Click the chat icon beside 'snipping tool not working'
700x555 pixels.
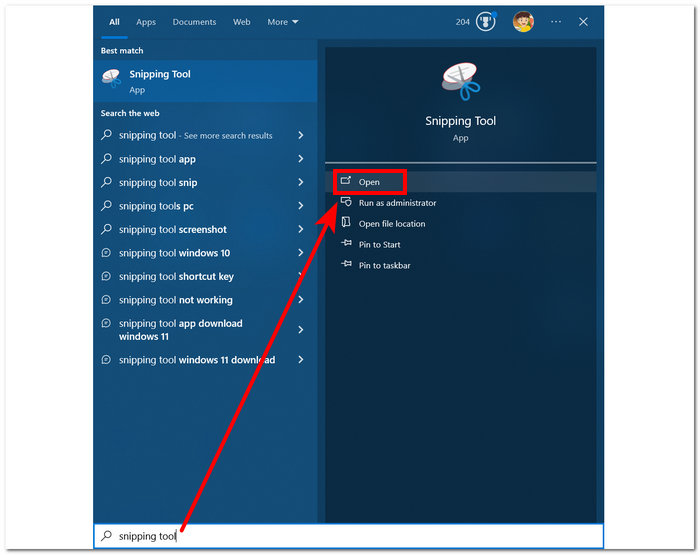click(x=106, y=300)
